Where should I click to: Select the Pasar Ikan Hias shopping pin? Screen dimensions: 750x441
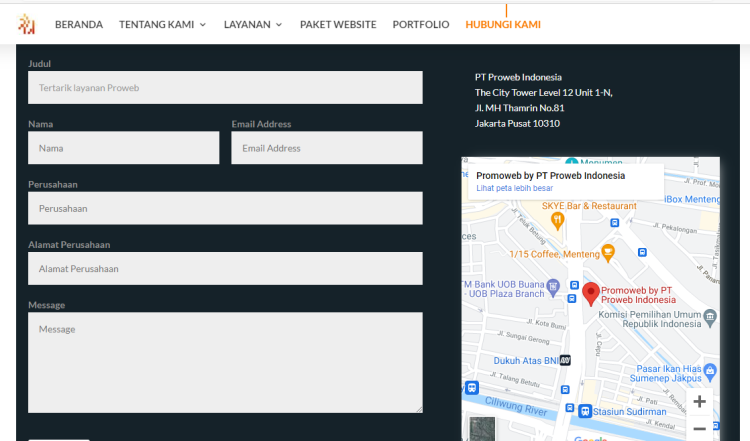[711, 372]
